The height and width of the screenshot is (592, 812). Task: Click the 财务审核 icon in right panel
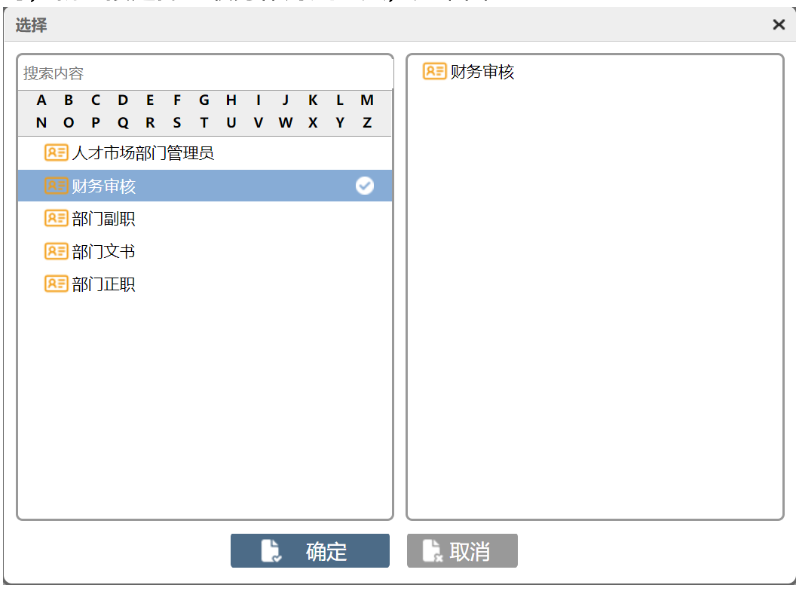[434, 71]
